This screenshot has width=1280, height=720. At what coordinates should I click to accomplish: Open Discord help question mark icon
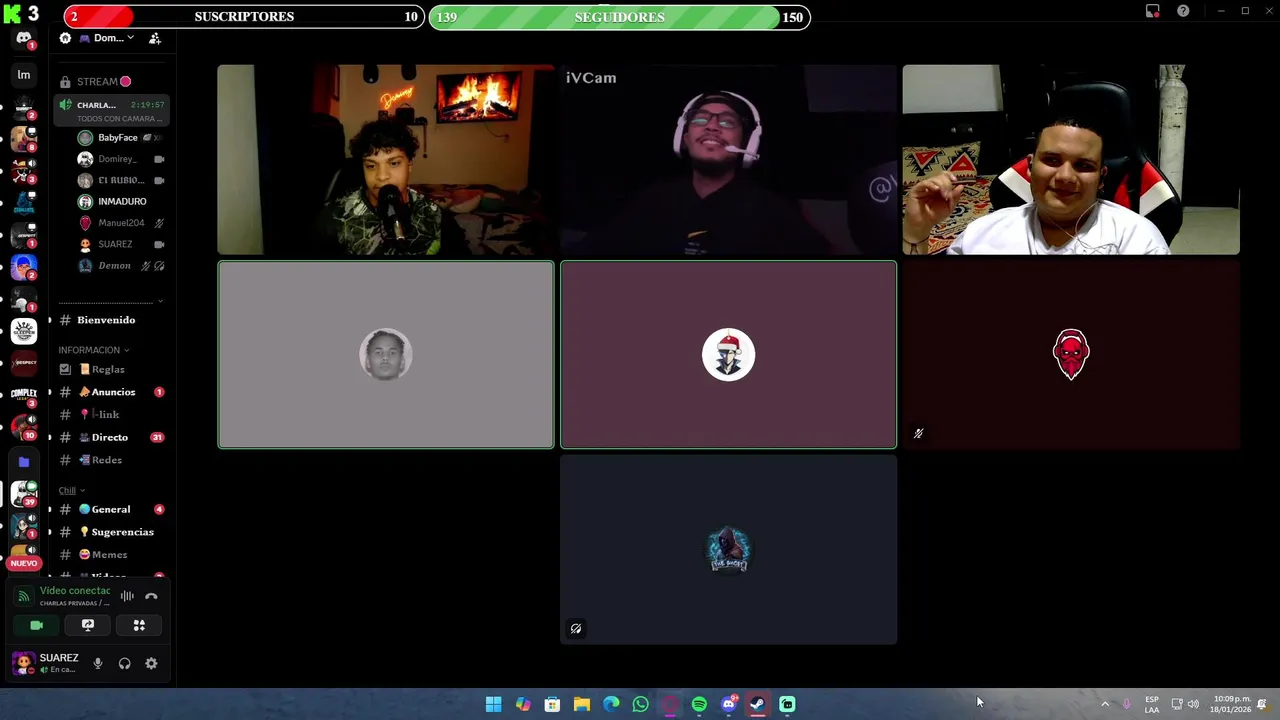point(1183,11)
